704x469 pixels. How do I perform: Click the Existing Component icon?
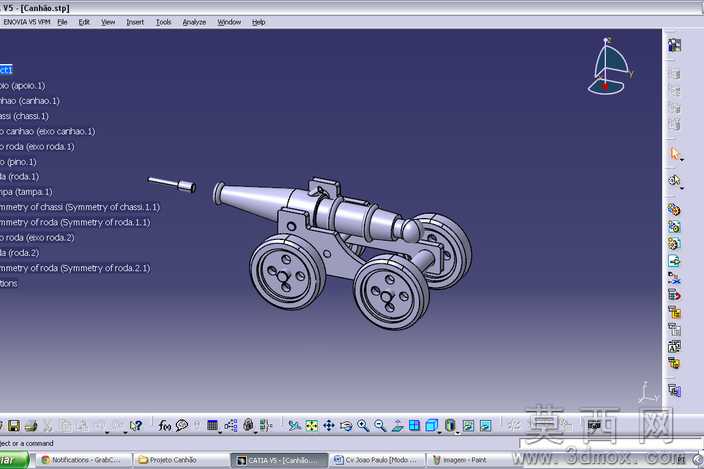(x=673, y=261)
